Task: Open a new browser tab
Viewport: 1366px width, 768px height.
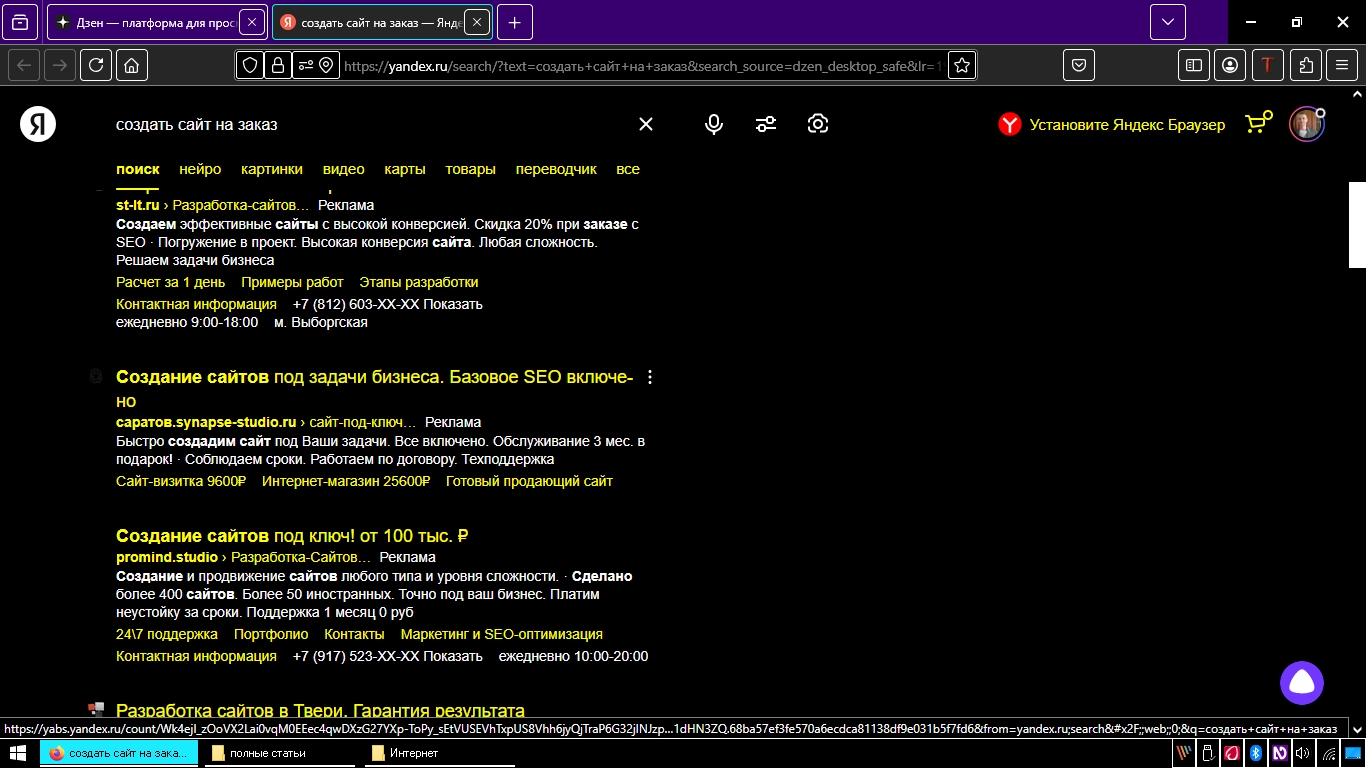Action: [515, 22]
